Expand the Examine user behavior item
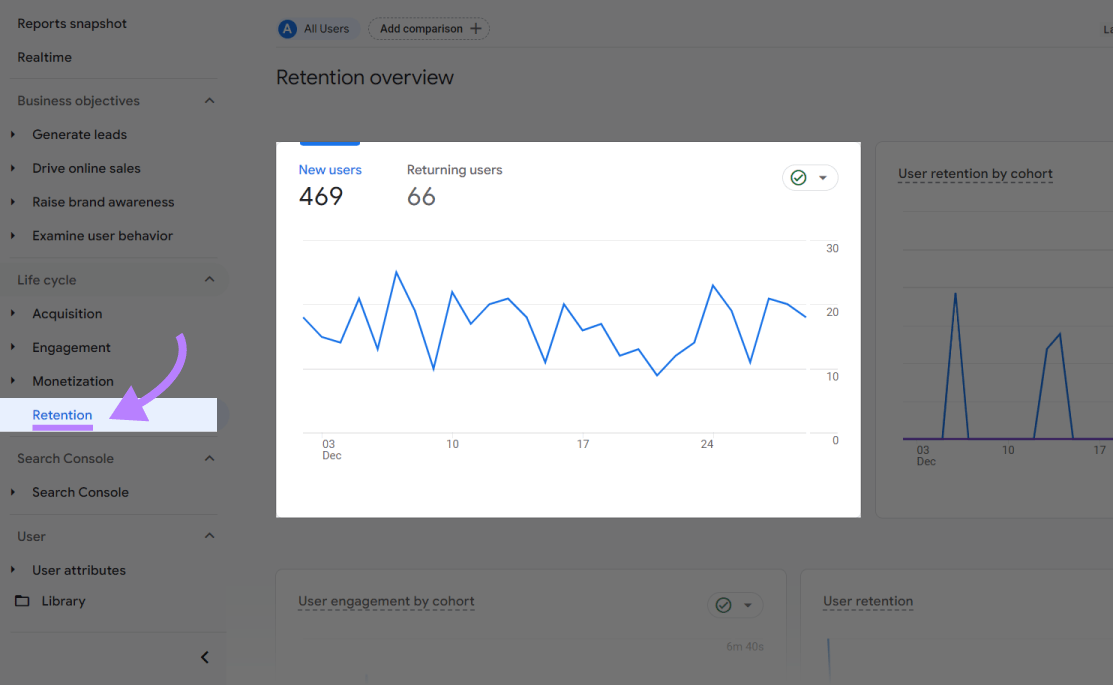 point(13,236)
